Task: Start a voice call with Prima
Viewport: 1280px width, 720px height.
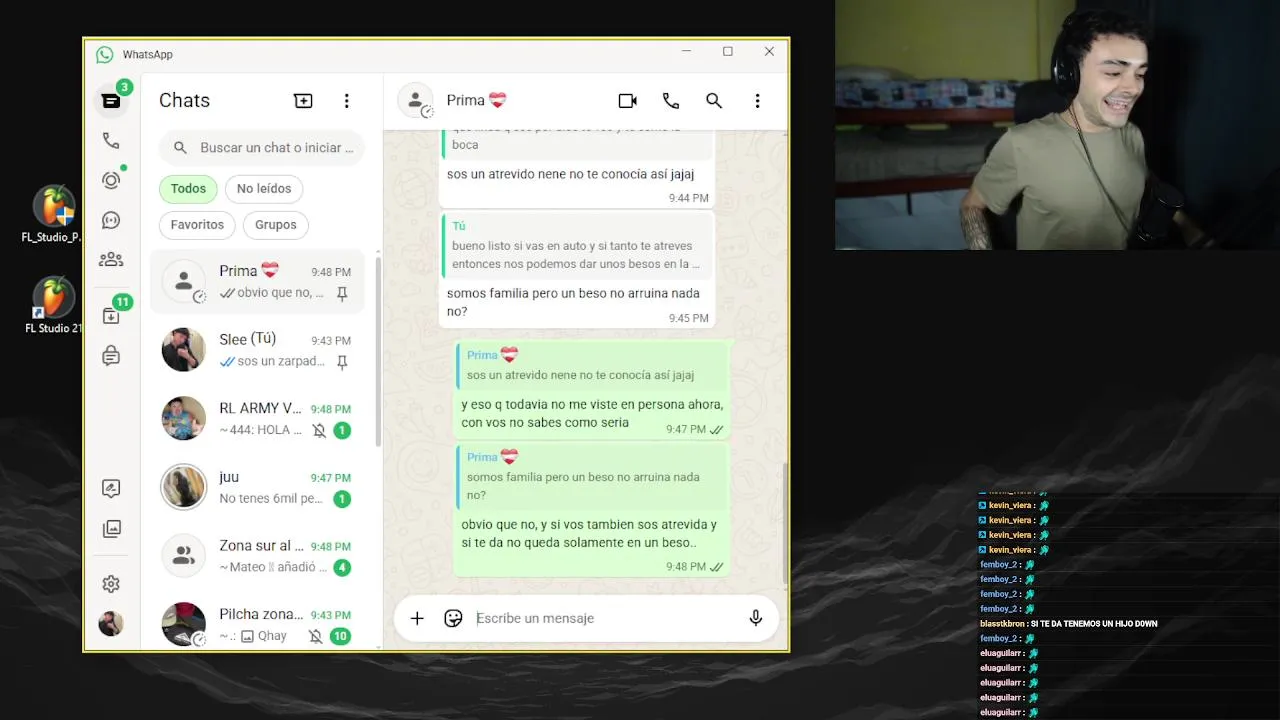Action: [x=671, y=101]
